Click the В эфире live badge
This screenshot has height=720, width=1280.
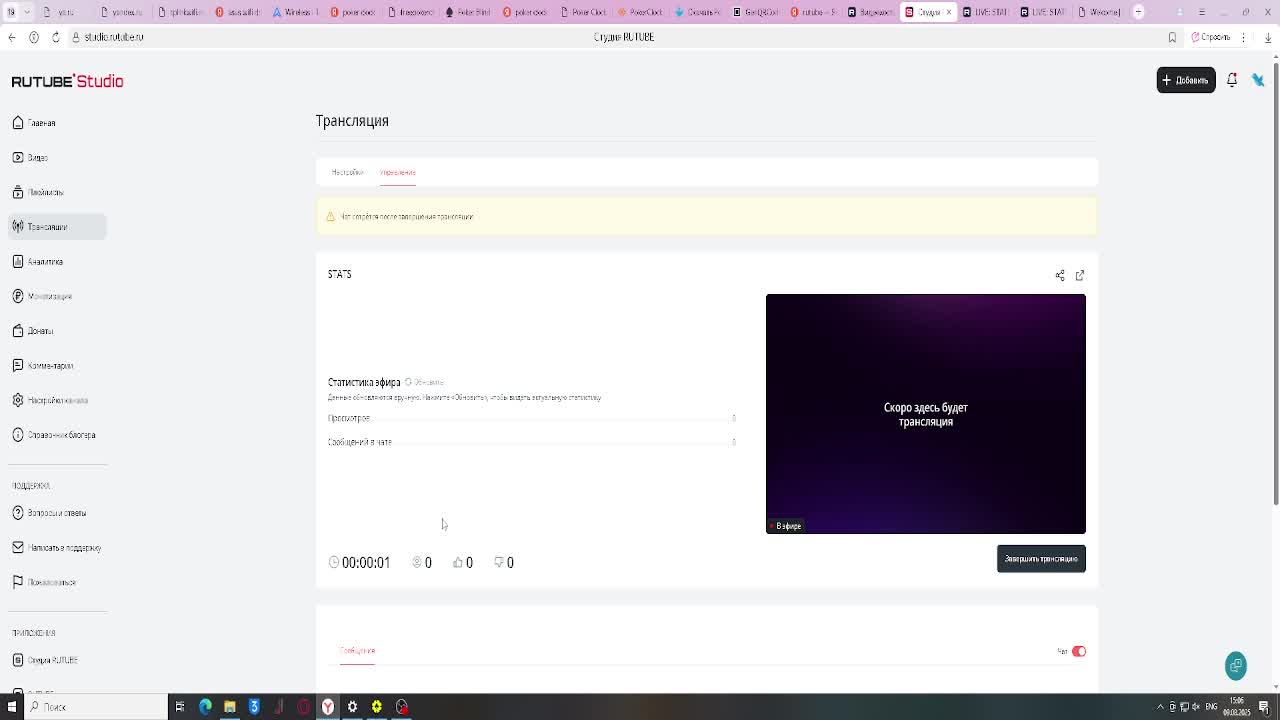tap(786, 526)
